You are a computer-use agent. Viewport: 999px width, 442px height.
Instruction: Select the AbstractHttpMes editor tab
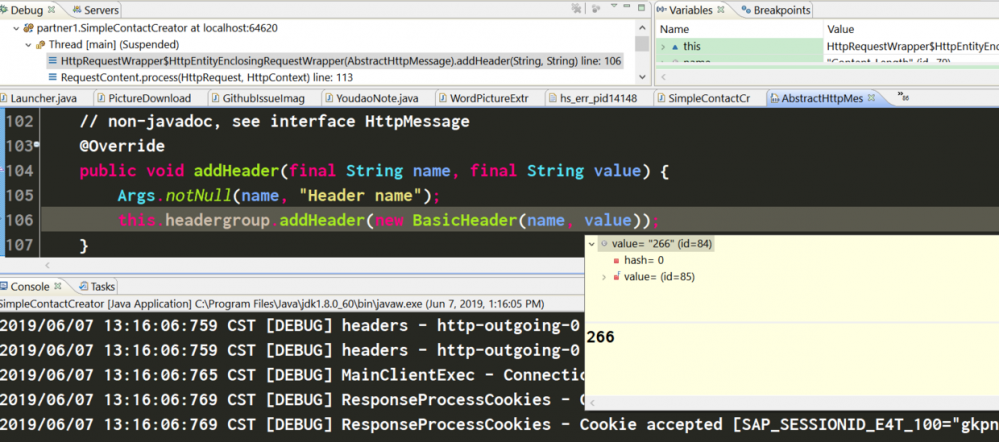[x=822, y=98]
